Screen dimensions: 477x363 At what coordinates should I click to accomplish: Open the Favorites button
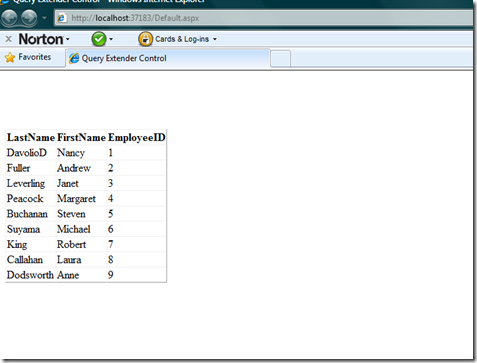(x=28, y=57)
